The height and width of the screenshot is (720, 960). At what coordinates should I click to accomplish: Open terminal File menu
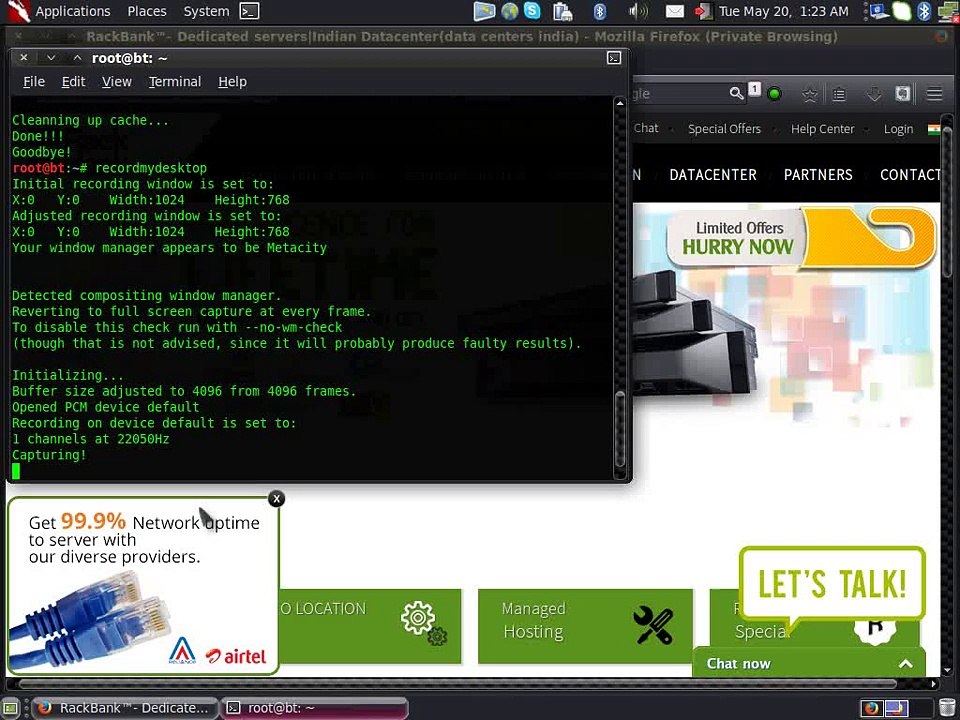click(34, 81)
